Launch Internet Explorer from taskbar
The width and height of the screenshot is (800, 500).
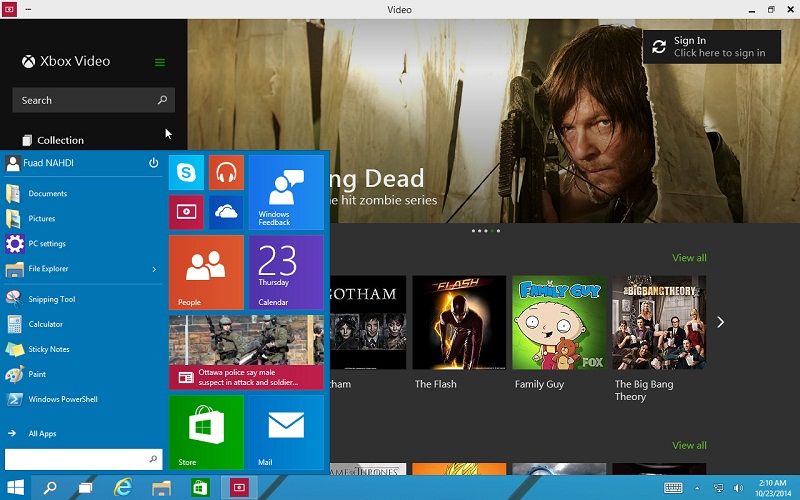(123, 488)
